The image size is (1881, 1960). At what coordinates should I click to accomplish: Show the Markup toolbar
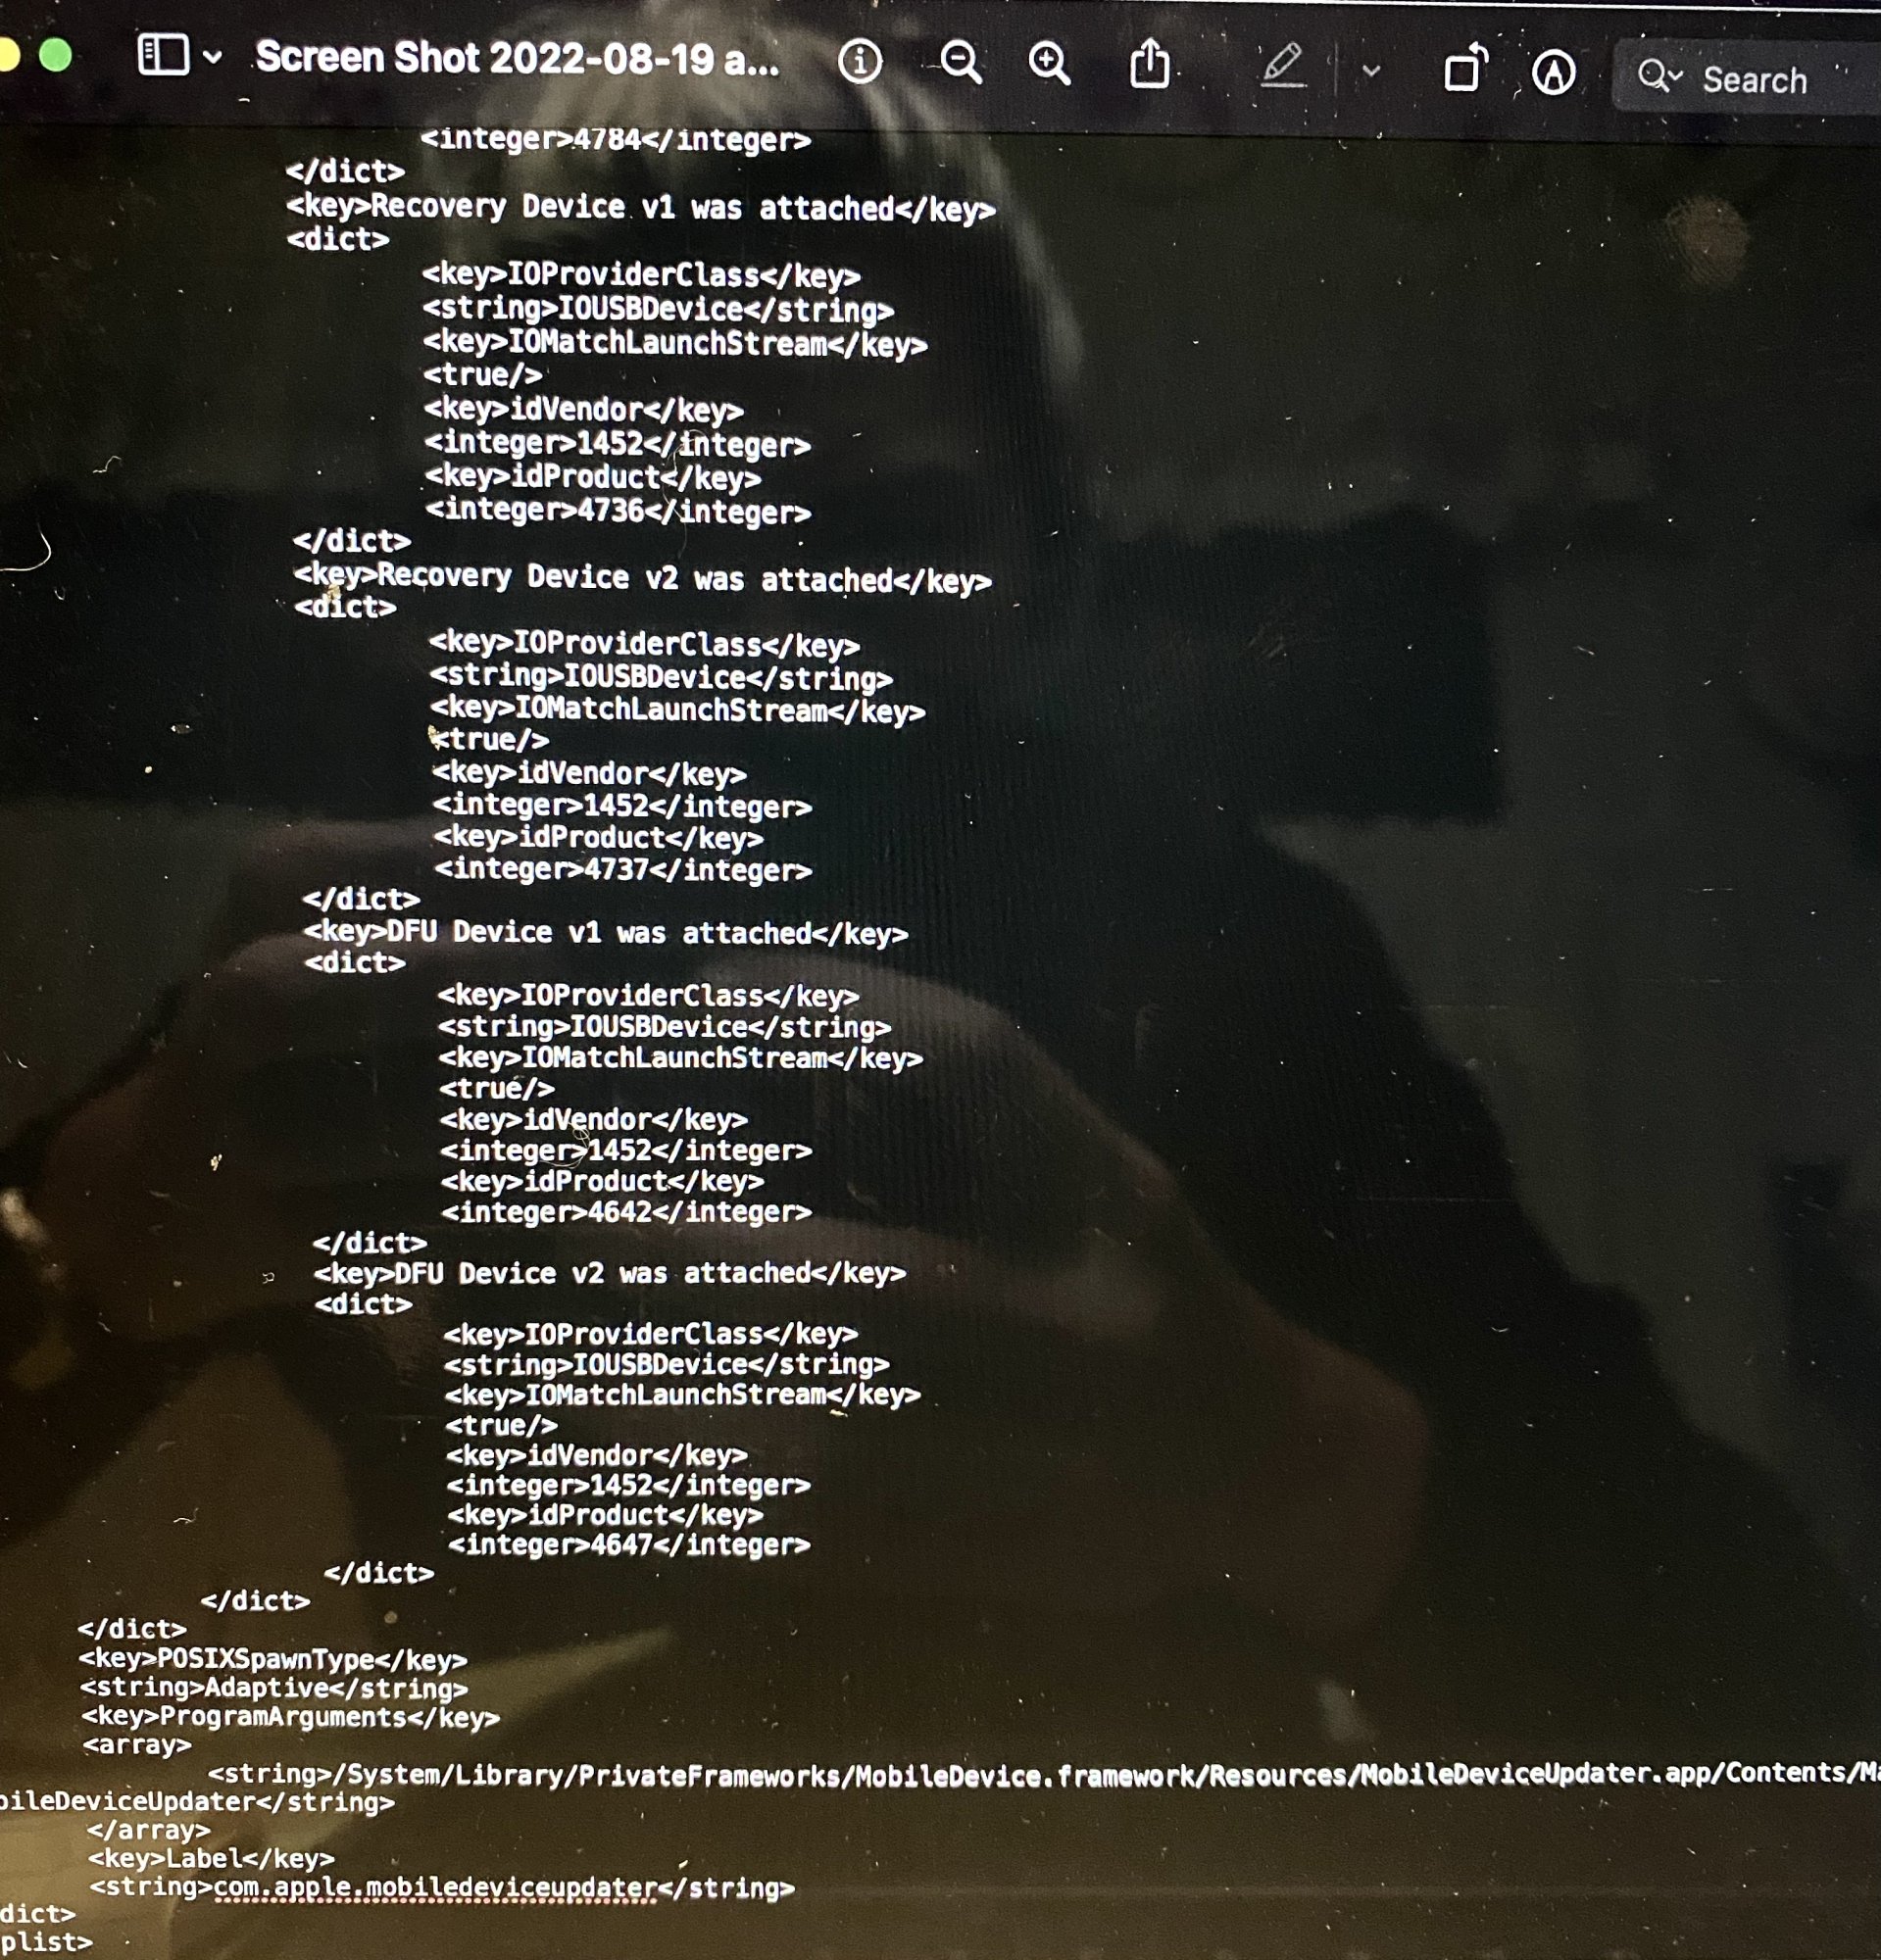(x=1553, y=73)
